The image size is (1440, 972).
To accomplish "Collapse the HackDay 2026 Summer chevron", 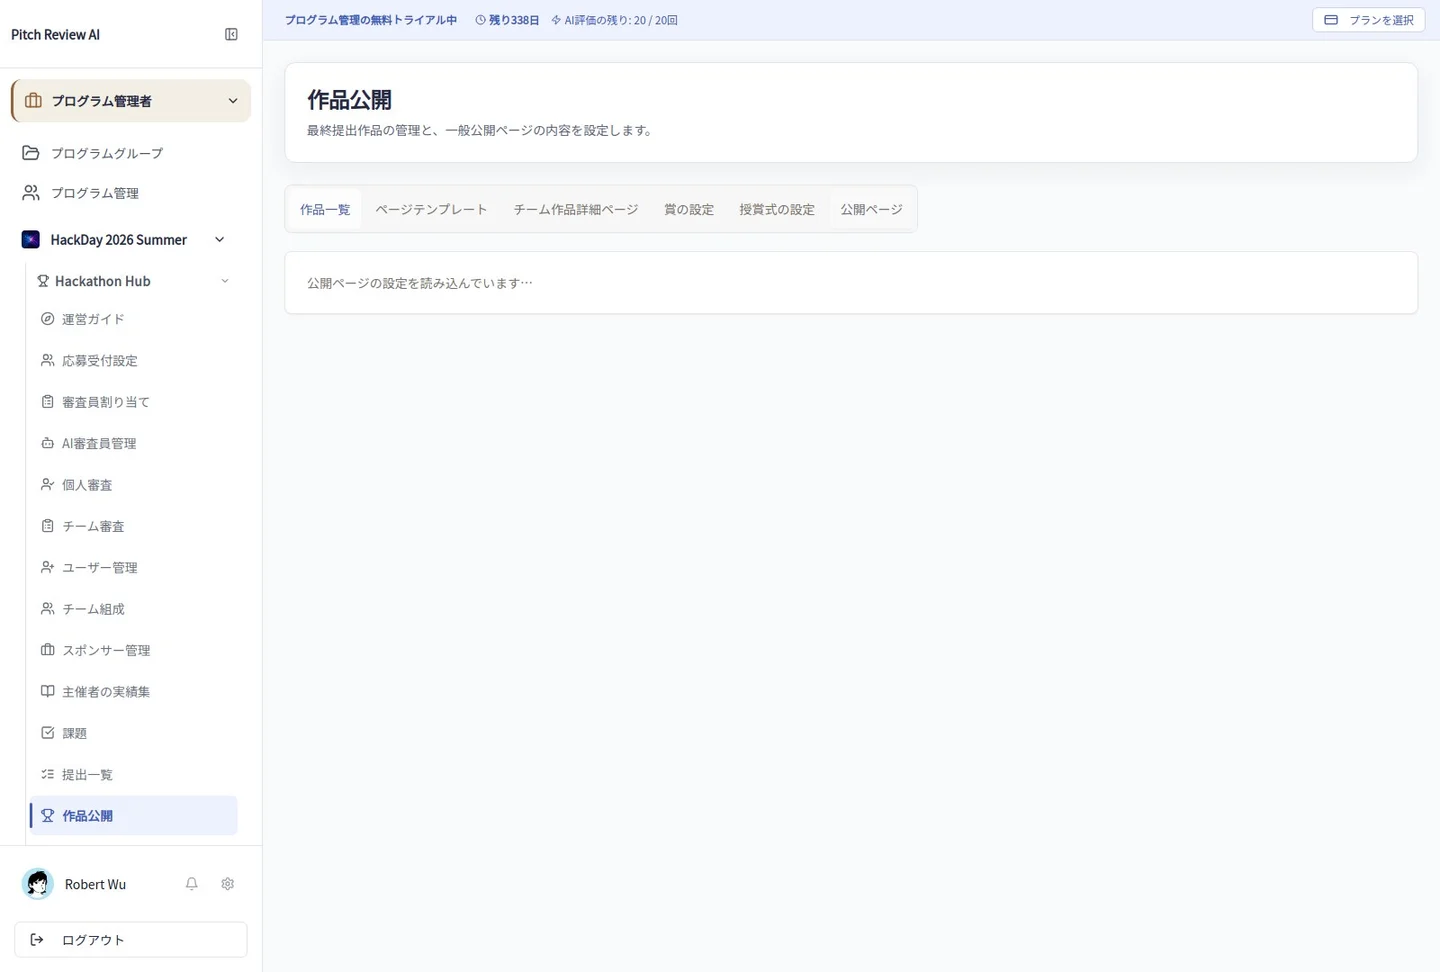I will click(220, 240).
